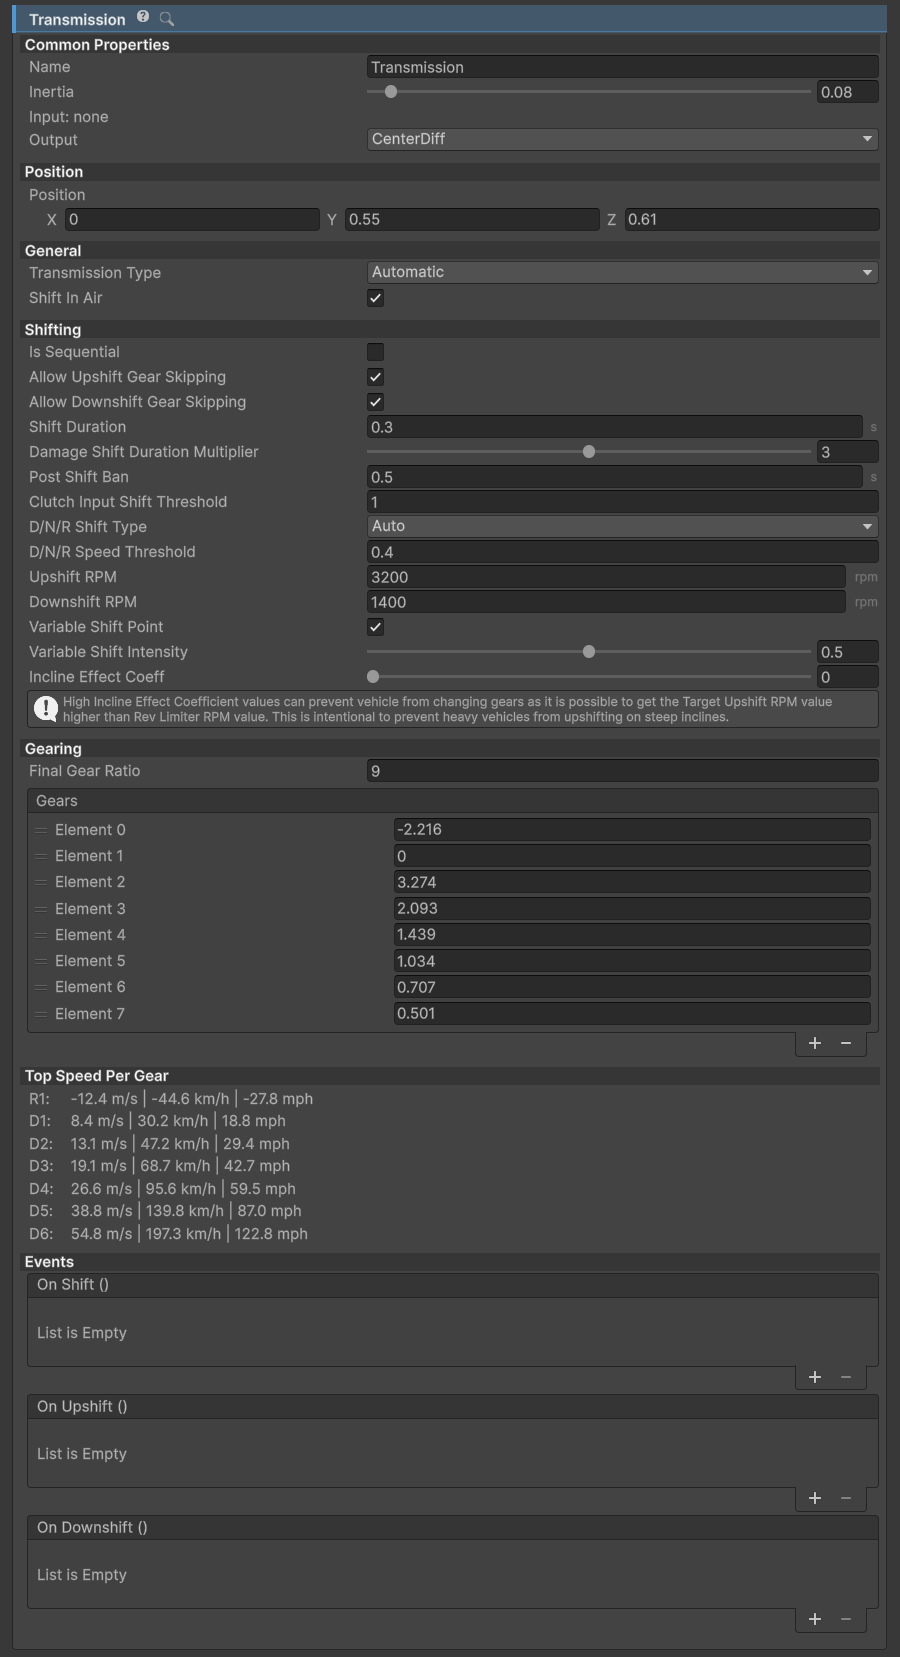
Task: Click the D6 top speed row
Action: pyautogui.click(x=168, y=1234)
